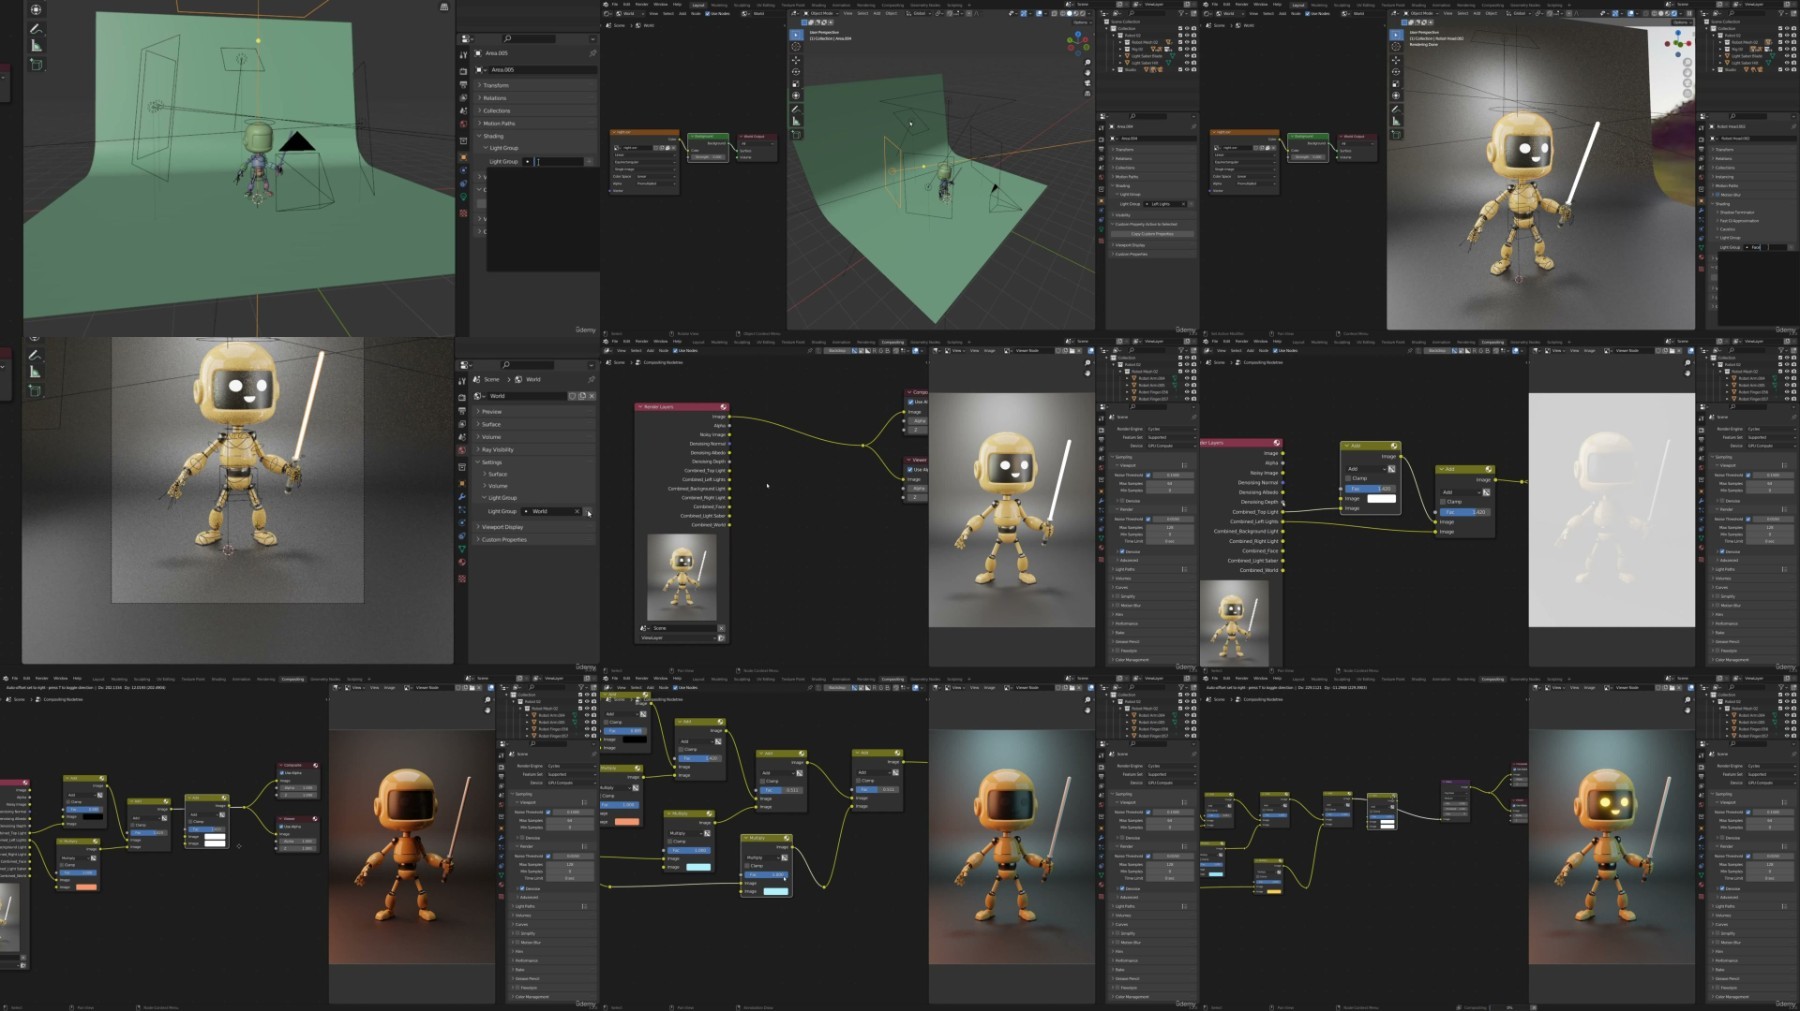Viewport: 1800px width, 1011px height.
Task: Click the World breadcrumb next to Scene
Action: pos(532,380)
